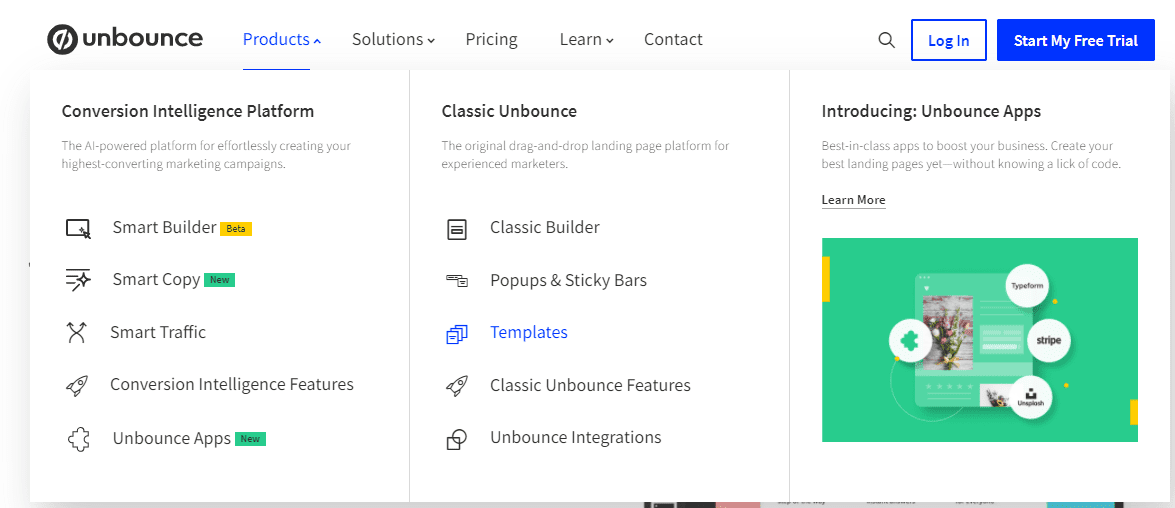The width and height of the screenshot is (1175, 508).
Task: Open the Popups & Sticky Bars link
Action: [568, 280]
